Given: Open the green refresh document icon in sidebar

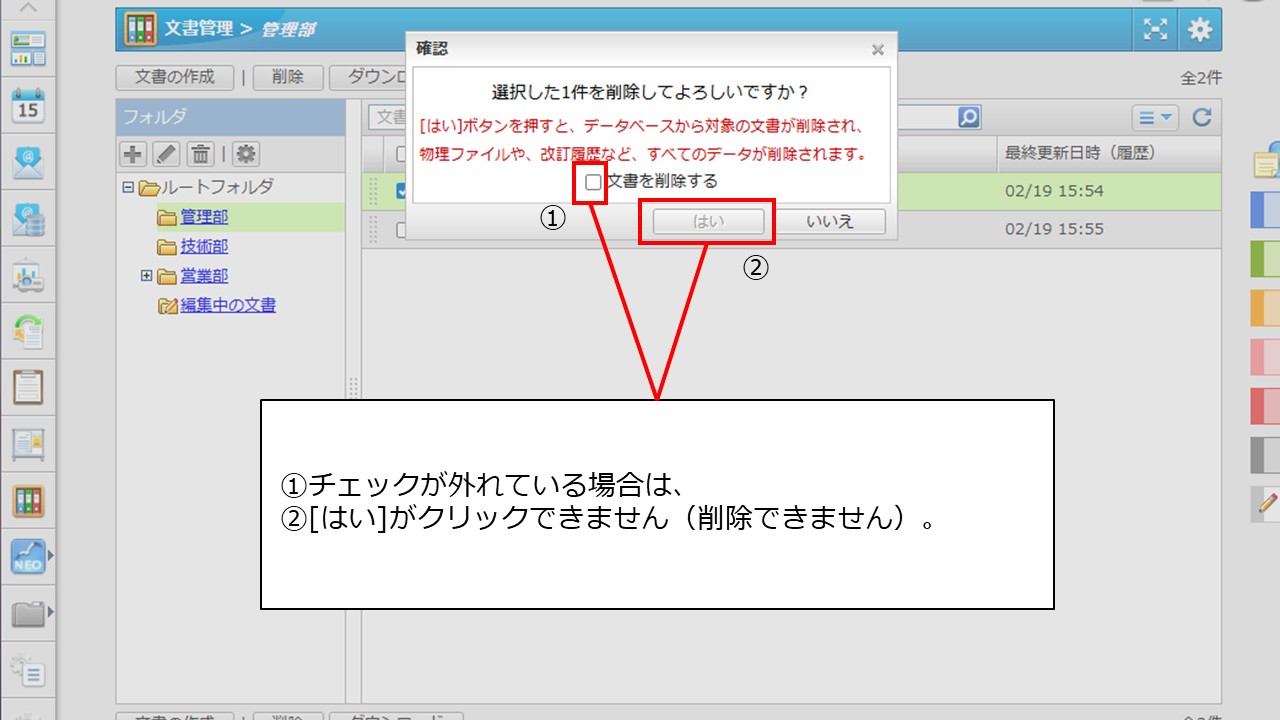Looking at the screenshot, I should coord(28,332).
